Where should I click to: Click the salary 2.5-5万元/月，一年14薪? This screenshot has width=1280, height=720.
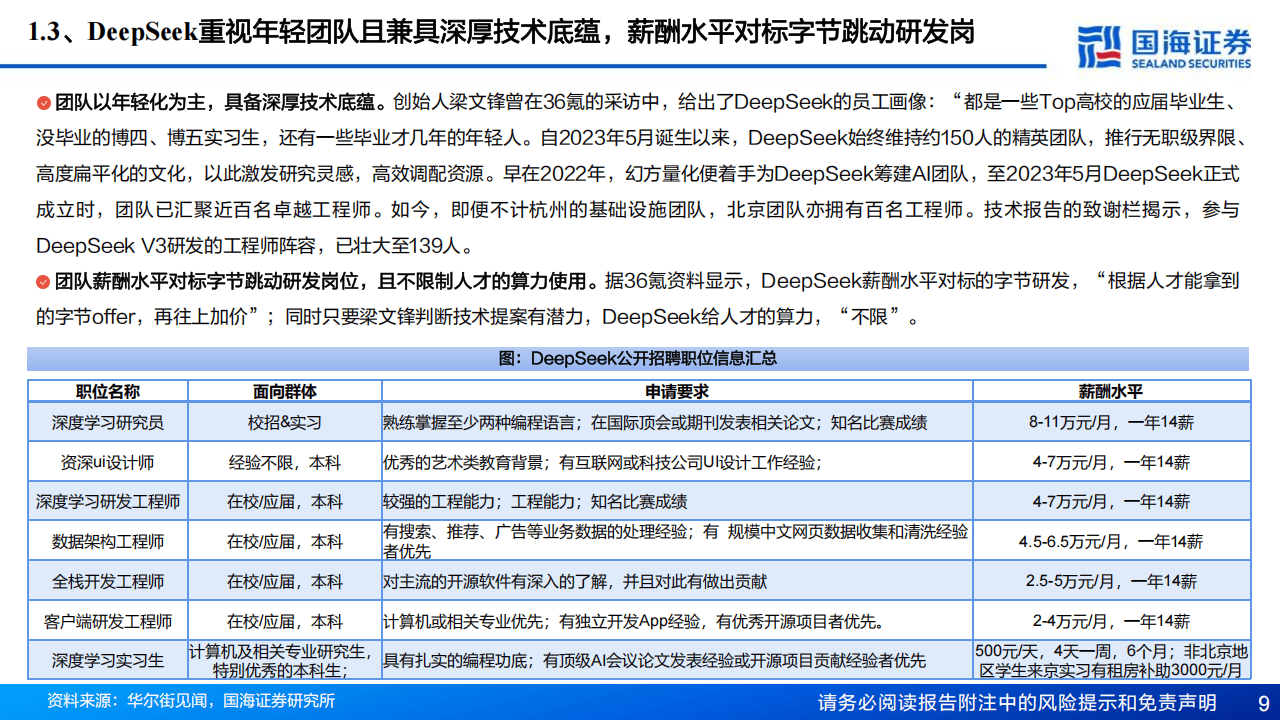(x=1110, y=581)
